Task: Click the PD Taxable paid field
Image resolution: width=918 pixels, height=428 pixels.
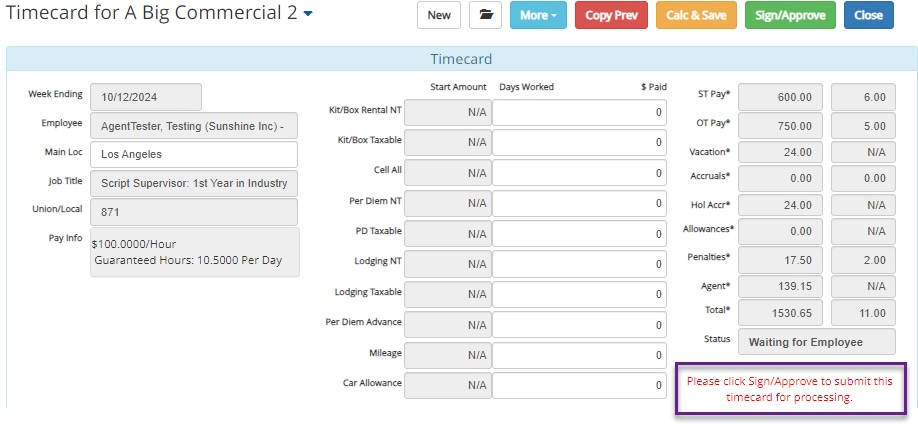Action: click(579, 234)
